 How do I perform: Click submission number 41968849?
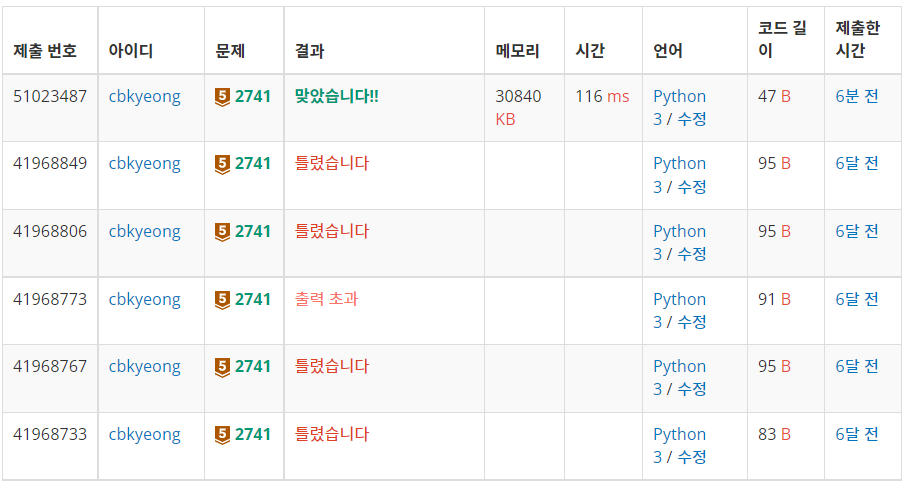click(50, 164)
